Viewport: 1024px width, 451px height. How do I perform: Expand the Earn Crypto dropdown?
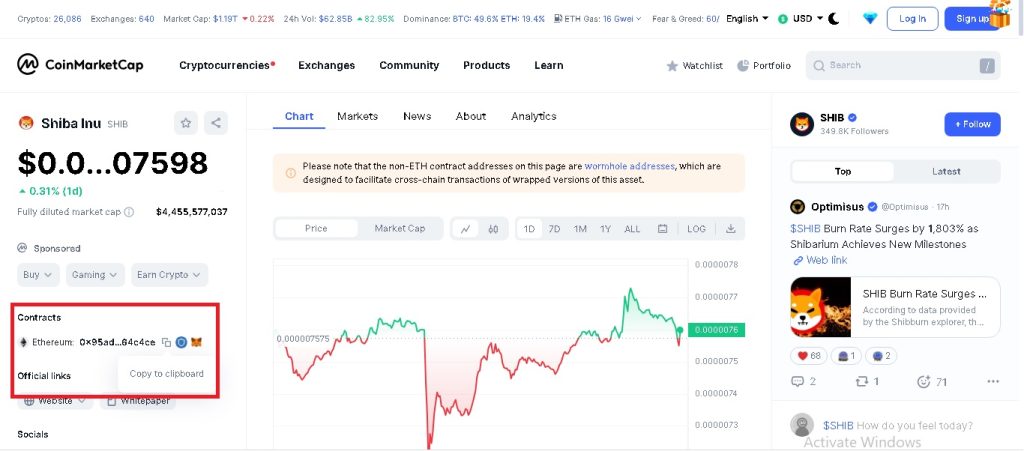(170, 275)
